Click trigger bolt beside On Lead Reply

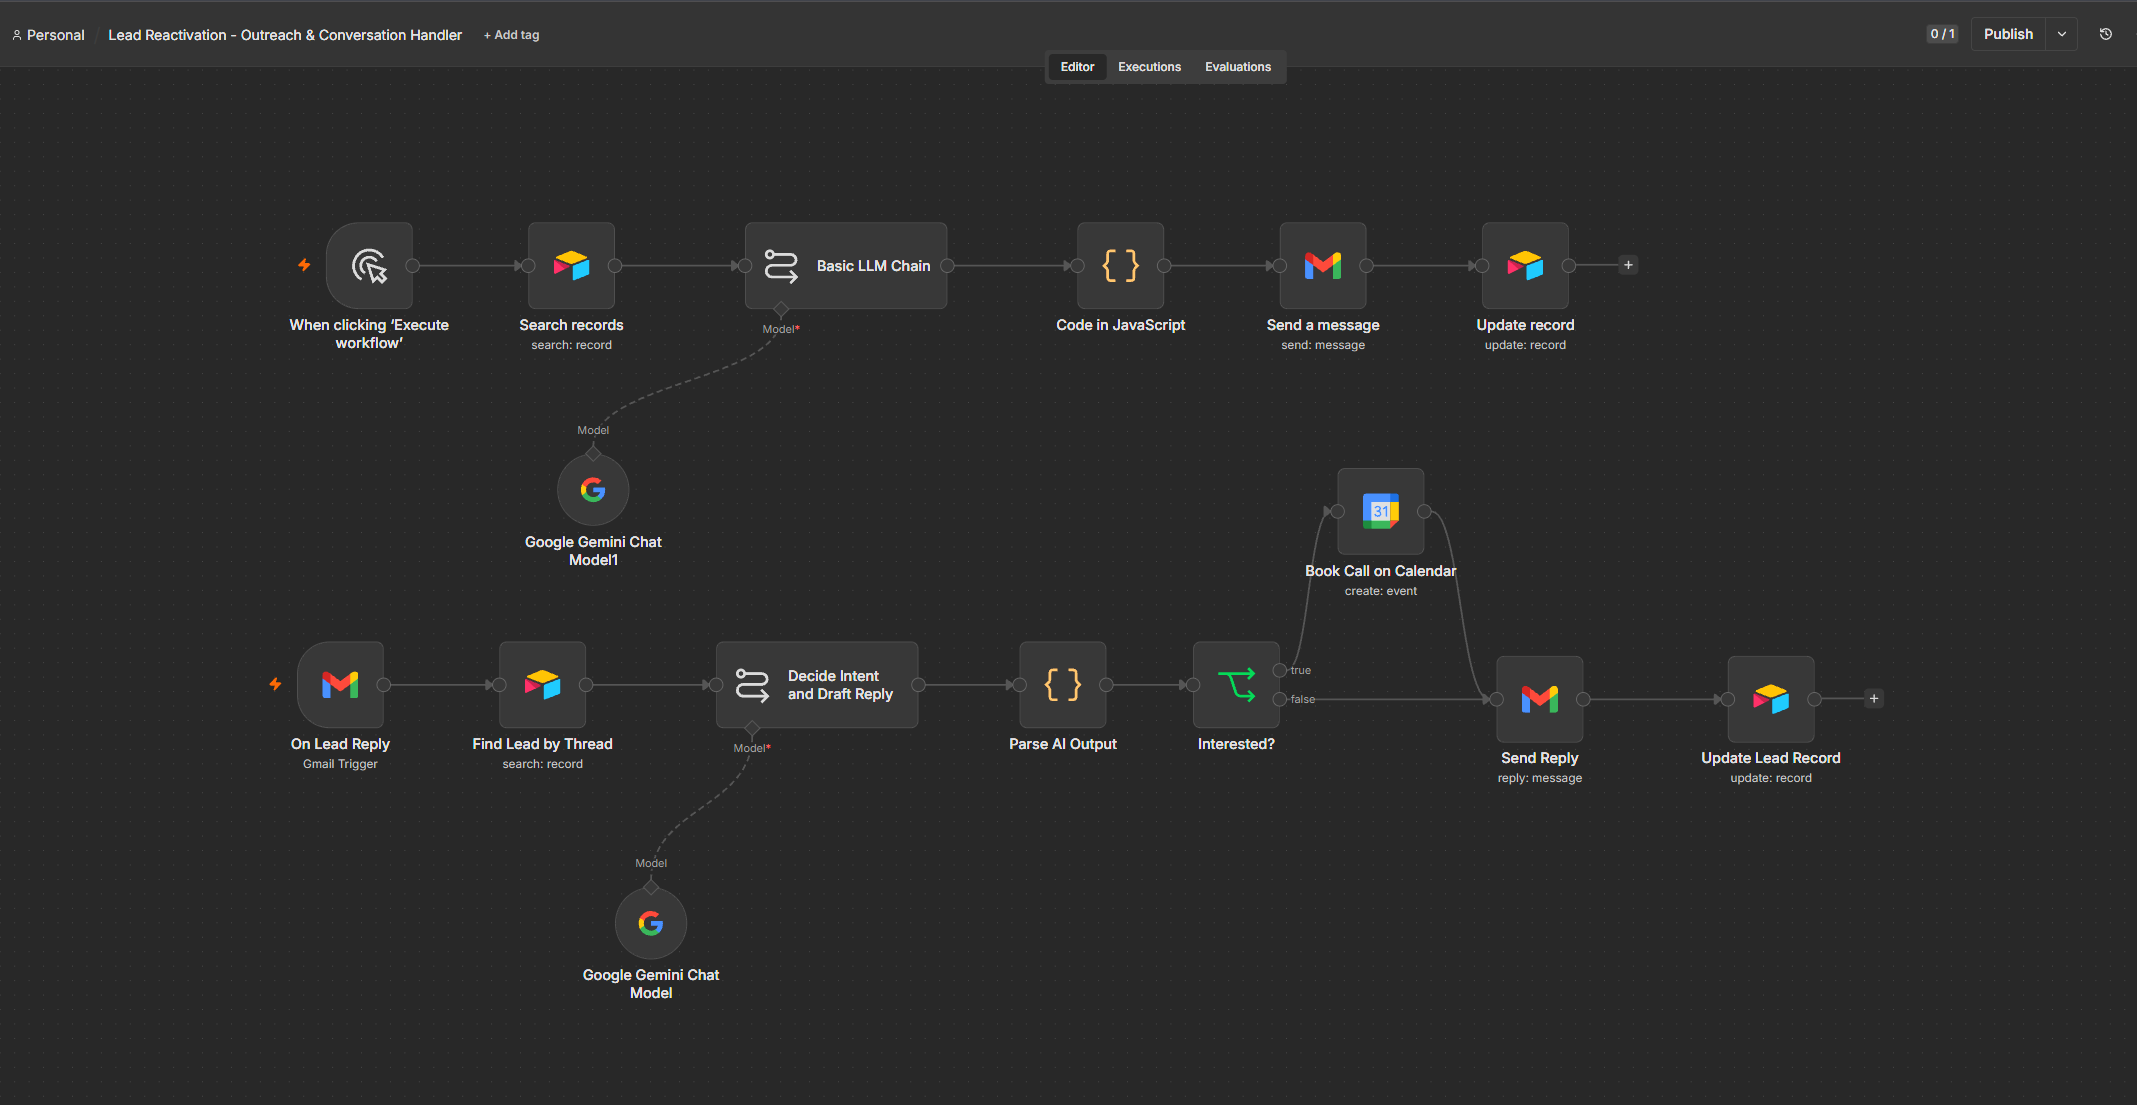point(275,684)
